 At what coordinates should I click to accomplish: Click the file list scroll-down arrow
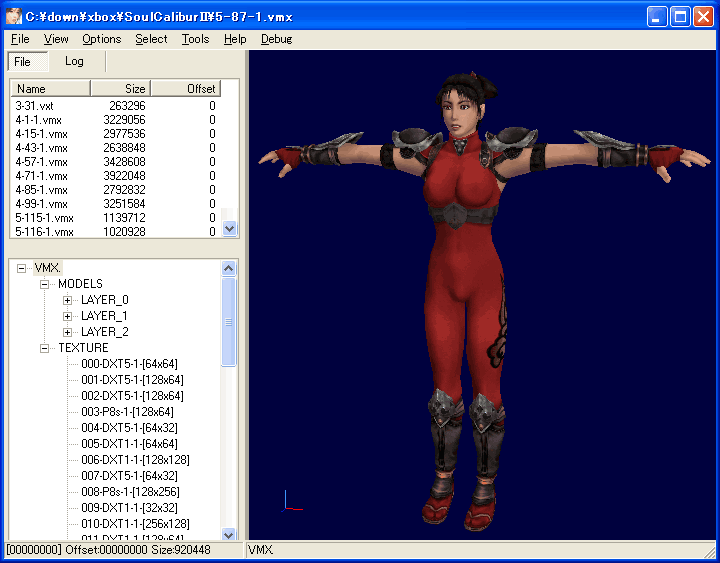pyautogui.click(x=229, y=228)
